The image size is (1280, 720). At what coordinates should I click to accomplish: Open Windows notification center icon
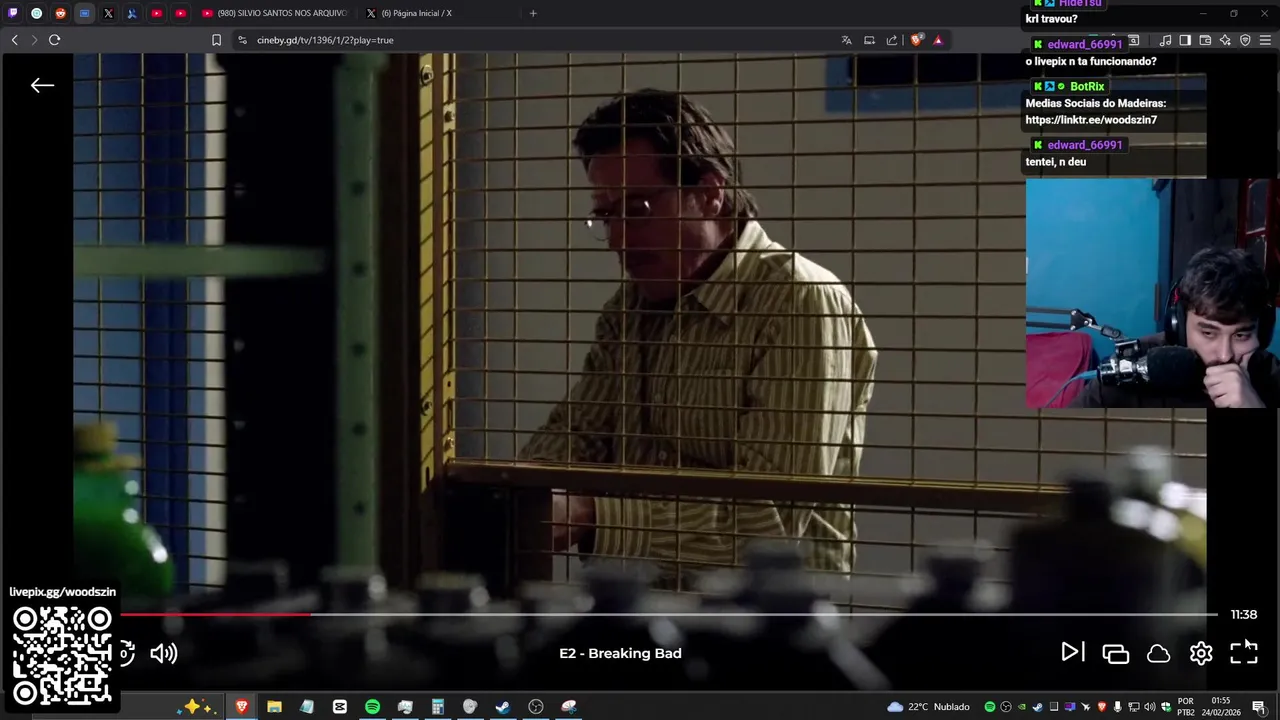click(1259, 707)
